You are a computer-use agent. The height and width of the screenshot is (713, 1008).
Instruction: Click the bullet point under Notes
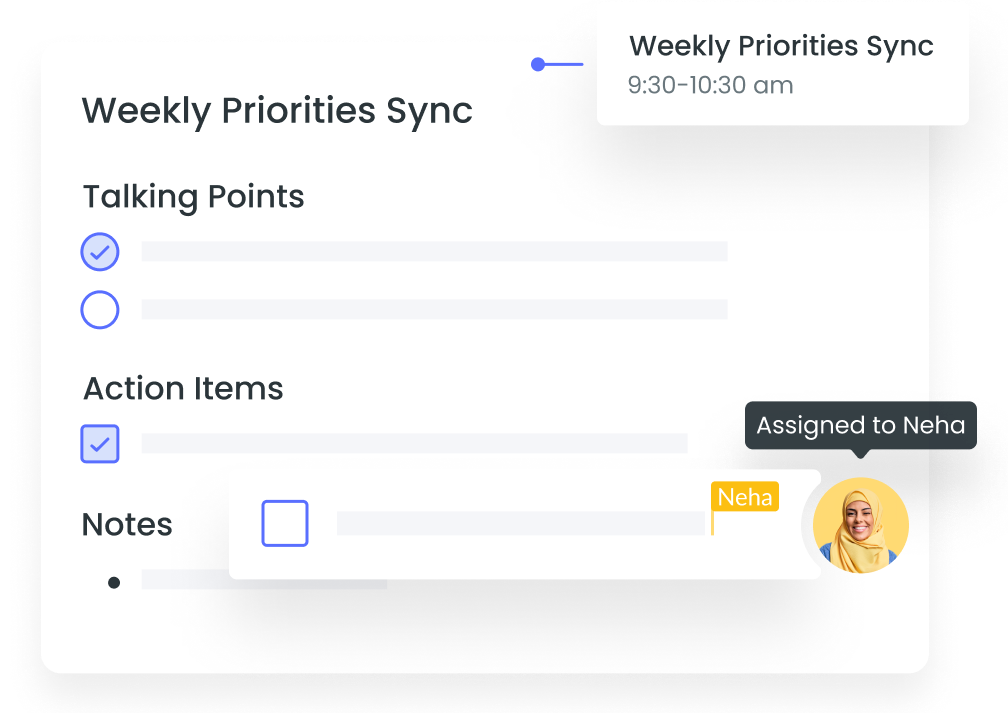114,582
